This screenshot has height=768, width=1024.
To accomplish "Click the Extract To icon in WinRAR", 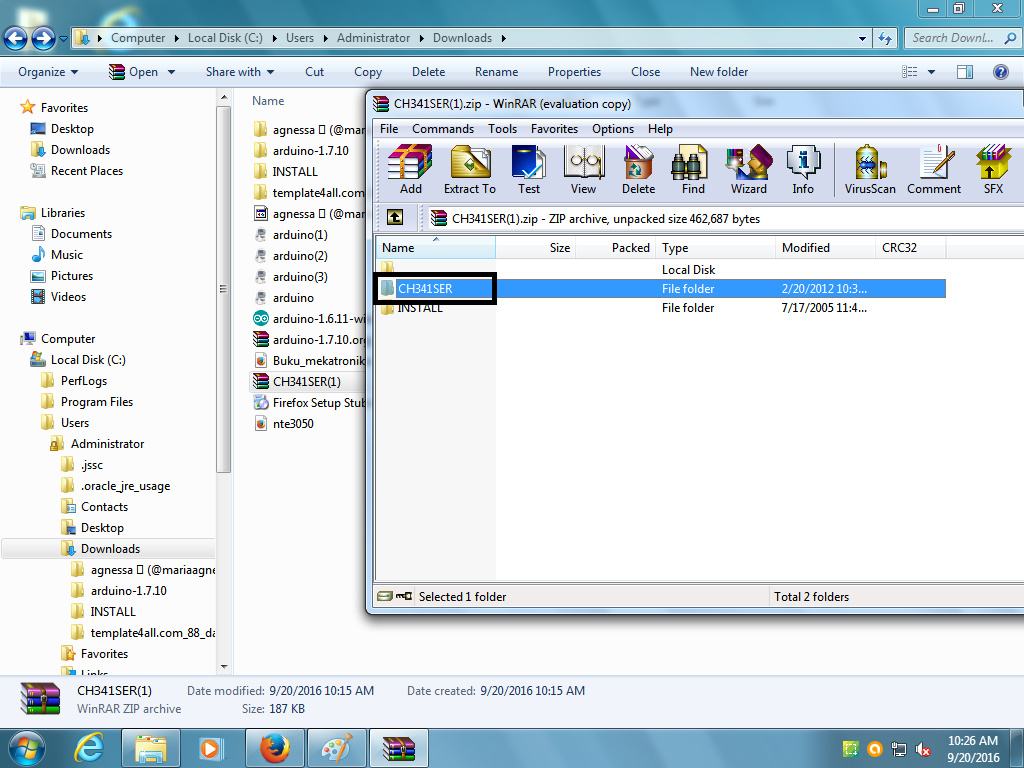I will pos(470,169).
